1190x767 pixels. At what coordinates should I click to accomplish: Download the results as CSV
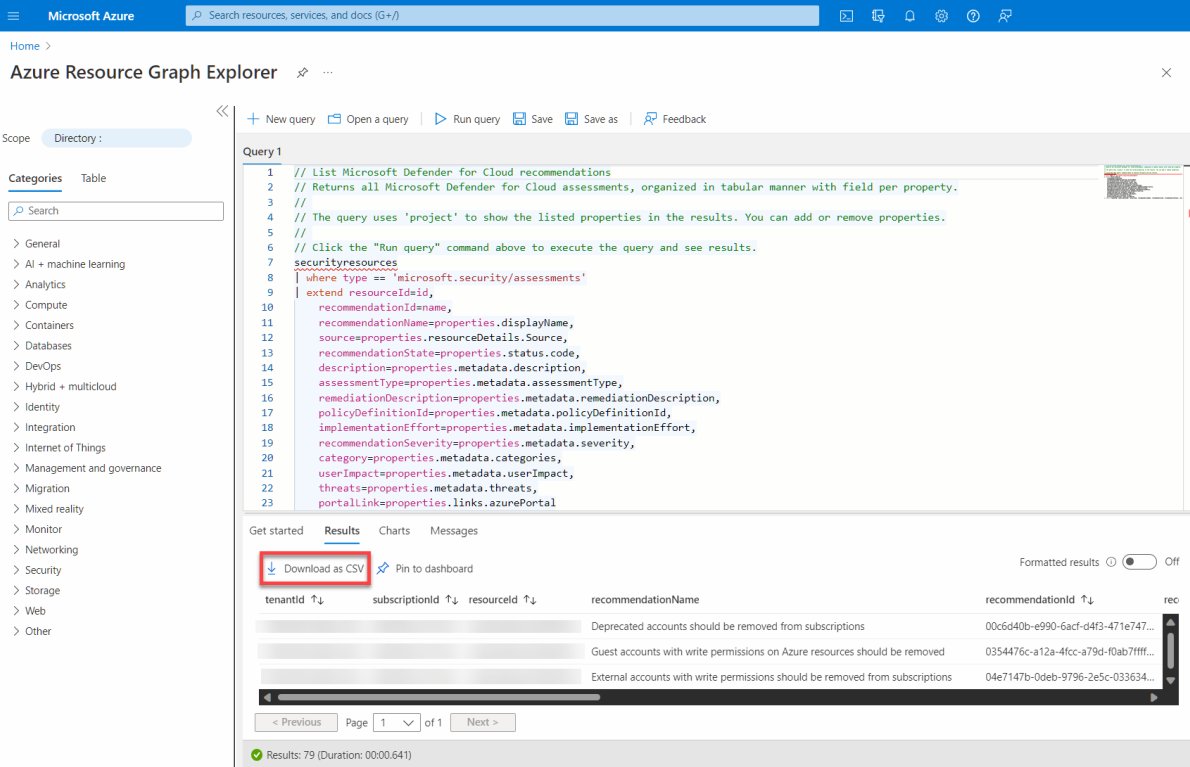click(x=315, y=569)
